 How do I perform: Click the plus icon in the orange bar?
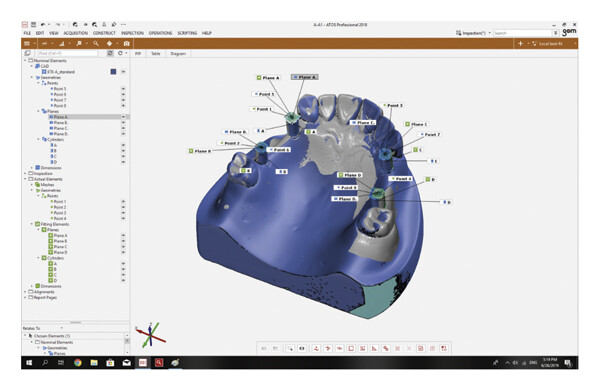pos(520,44)
